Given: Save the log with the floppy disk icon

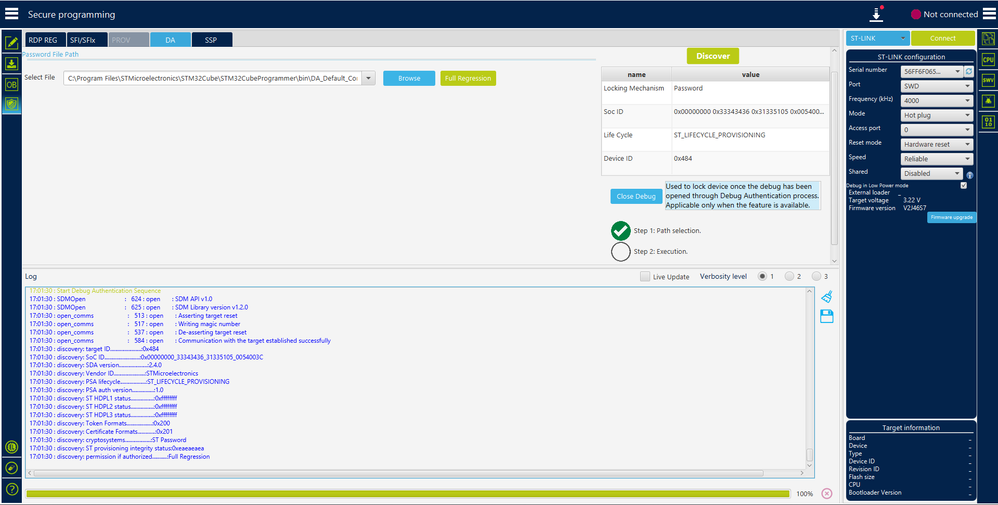Looking at the screenshot, I should (827, 317).
